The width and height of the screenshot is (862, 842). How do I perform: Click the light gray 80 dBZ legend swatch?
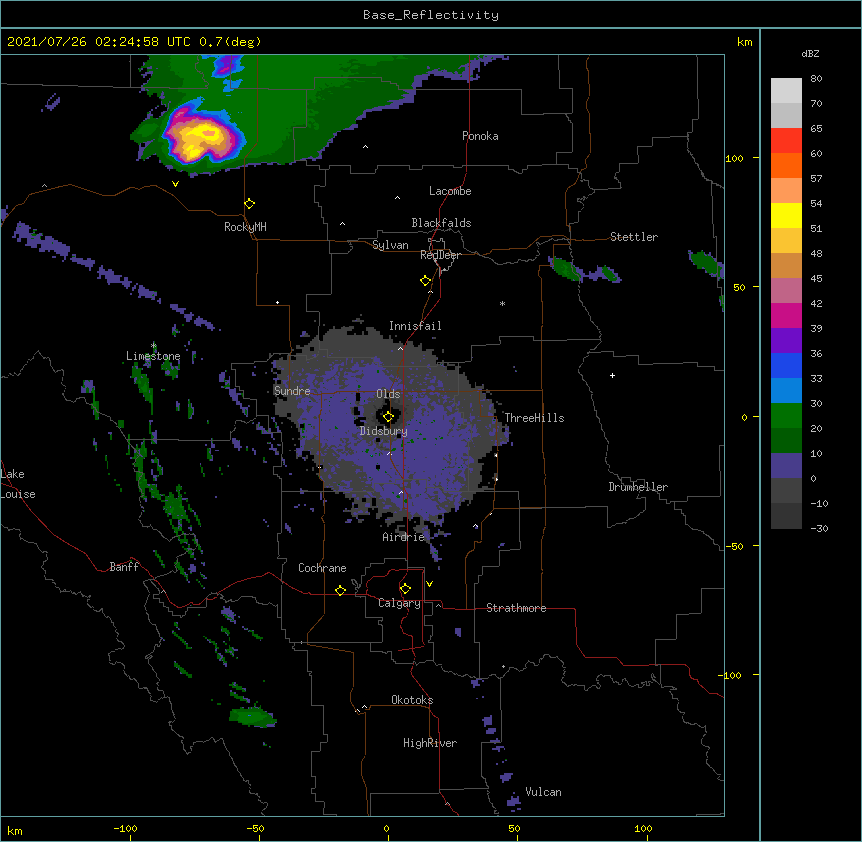[x=786, y=91]
